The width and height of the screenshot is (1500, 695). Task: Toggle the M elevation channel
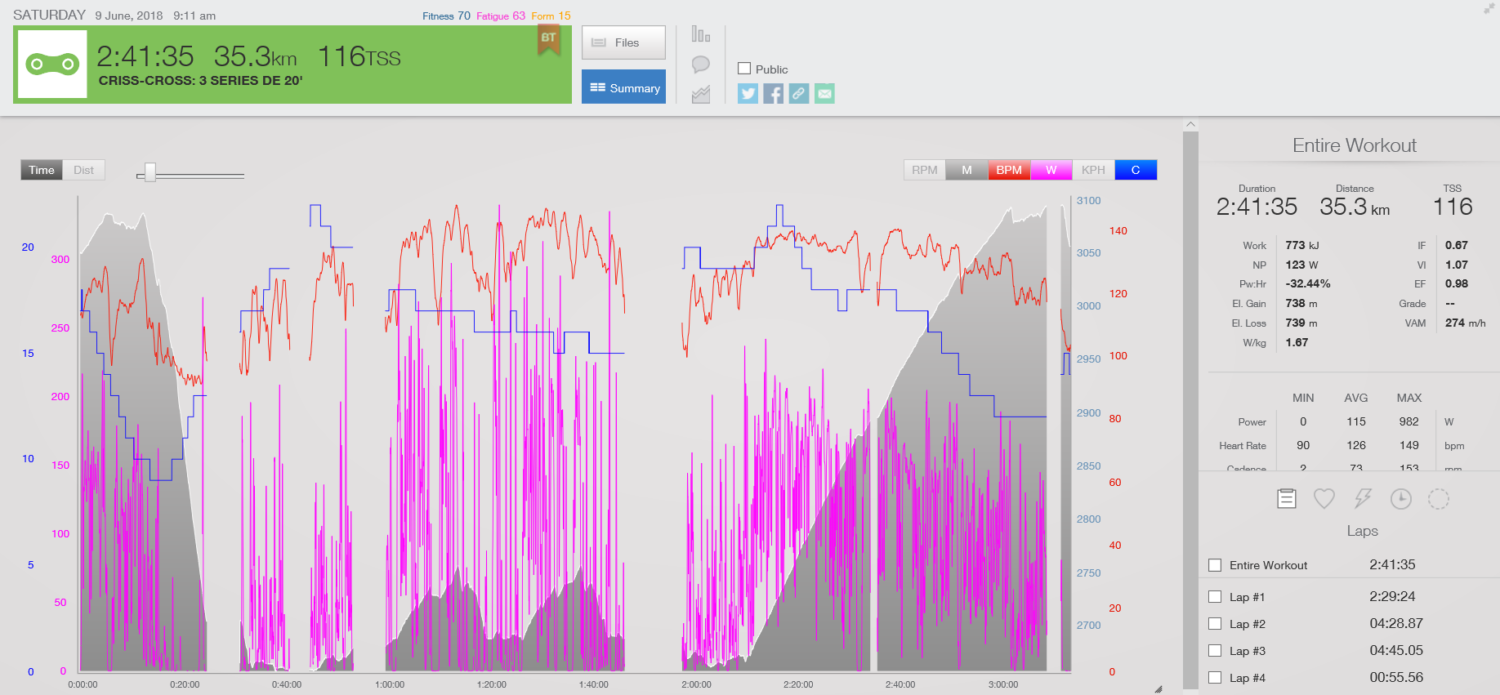pyautogui.click(x=967, y=170)
